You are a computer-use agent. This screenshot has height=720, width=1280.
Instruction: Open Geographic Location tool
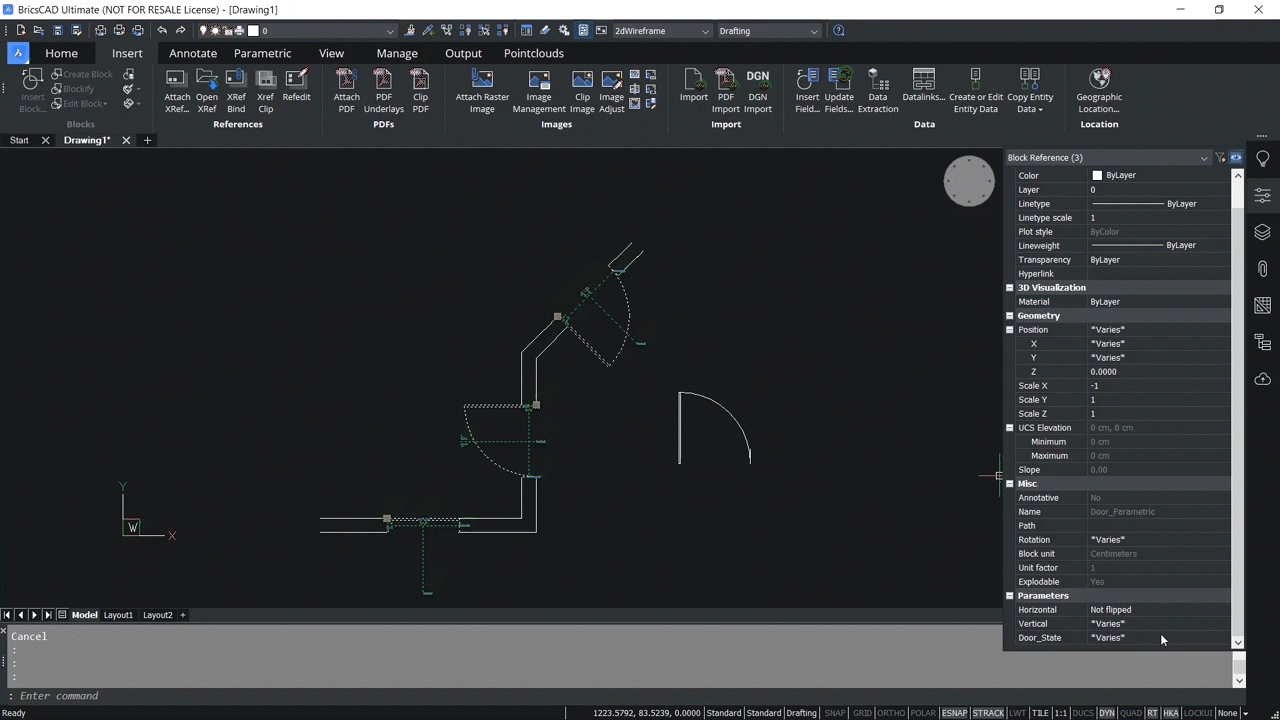click(x=1099, y=91)
